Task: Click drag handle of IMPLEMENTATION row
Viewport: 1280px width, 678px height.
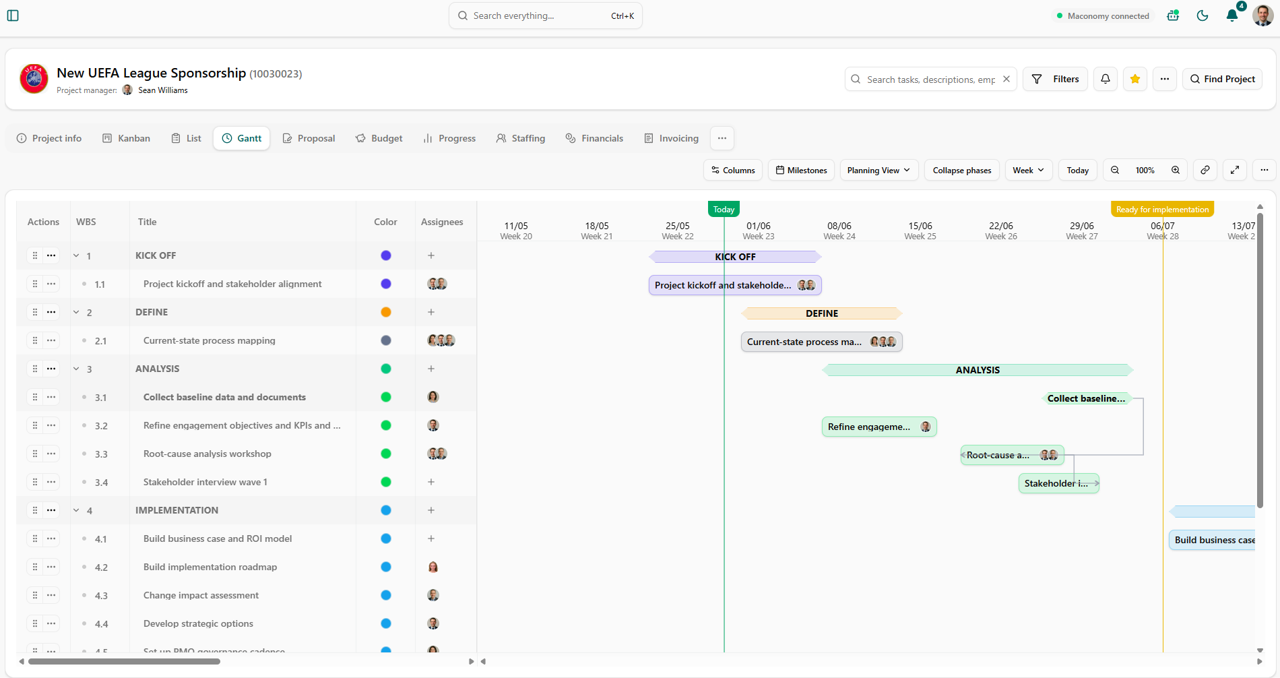Action: (35, 510)
